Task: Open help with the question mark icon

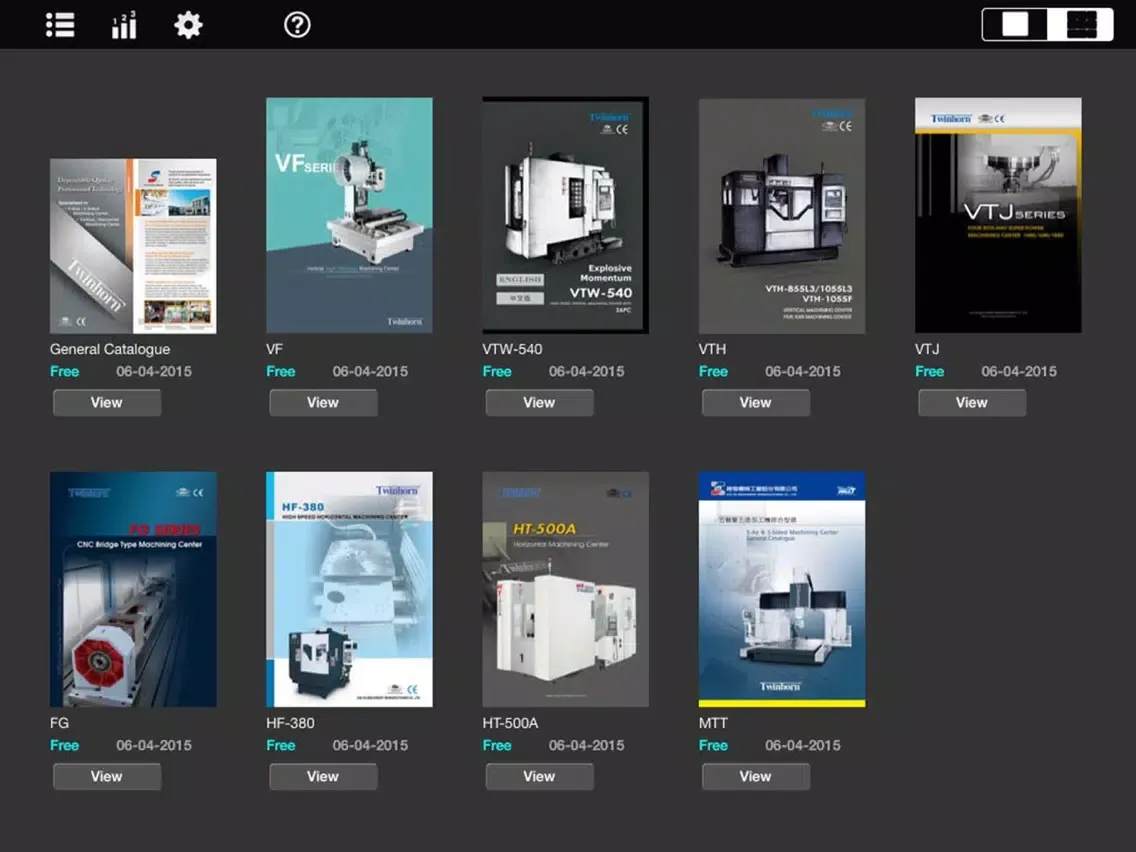Action: (x=297, y=25)
